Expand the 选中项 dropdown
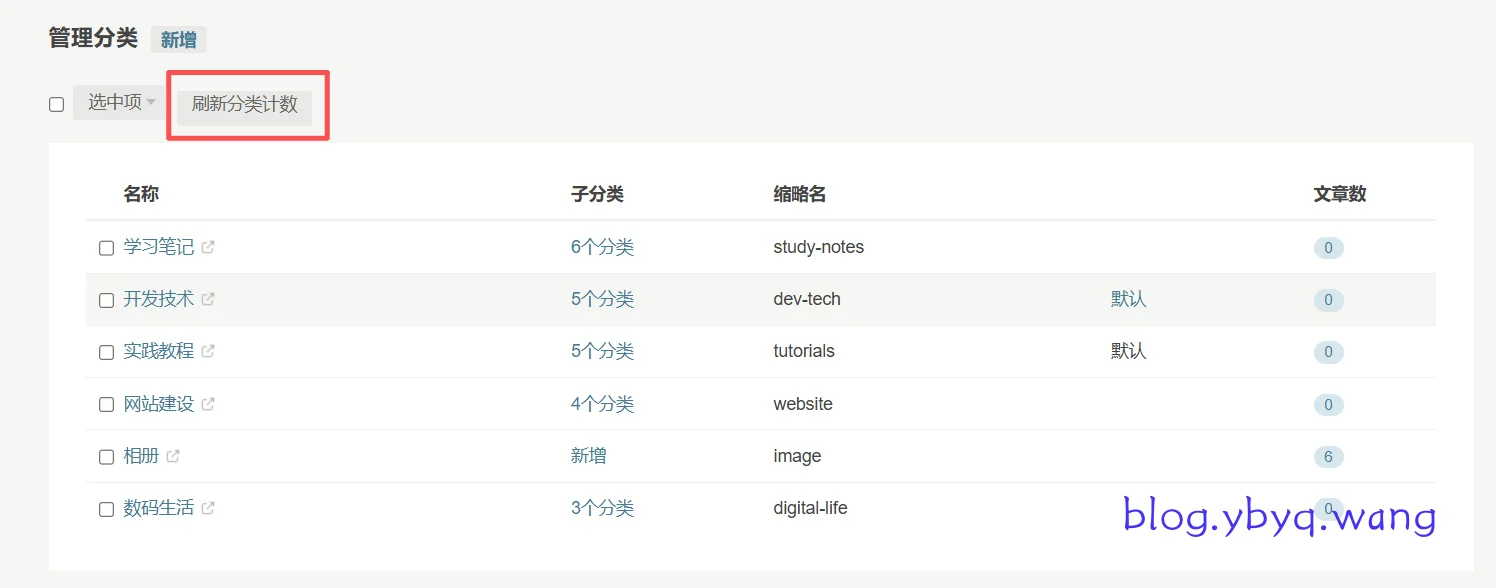Image resolution: width=1496 pixels, height=588 pixels. [x=121, y=102]
